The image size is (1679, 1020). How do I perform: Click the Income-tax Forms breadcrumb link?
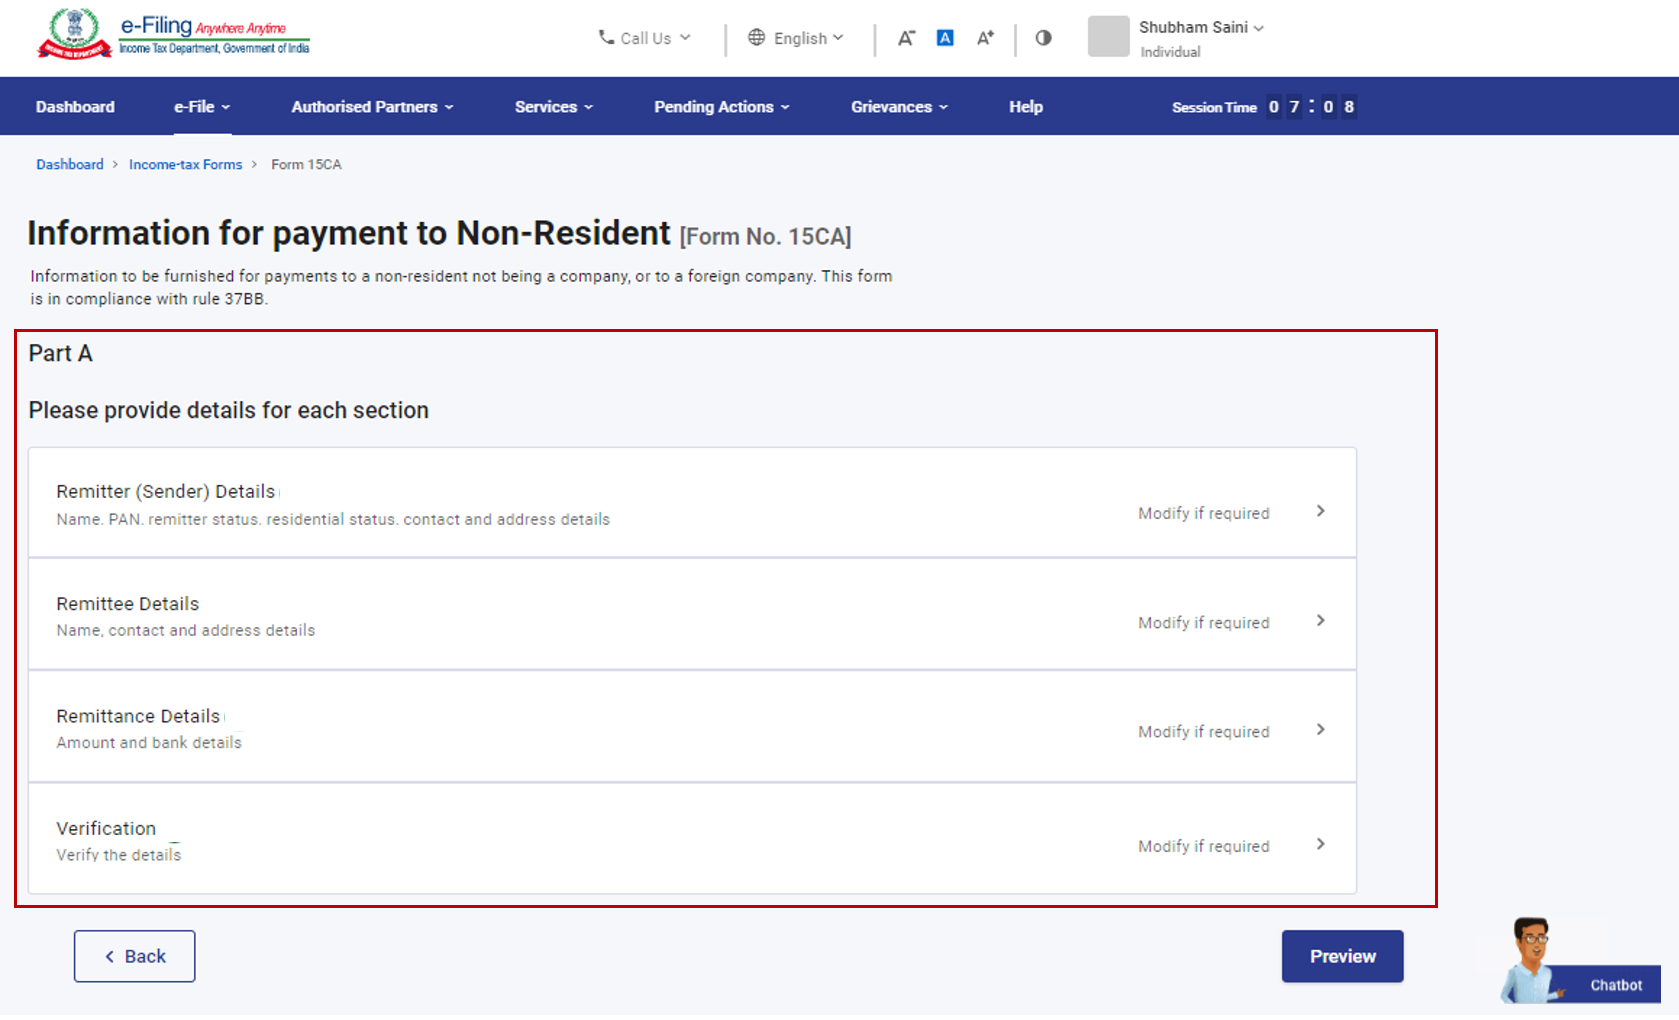coord(185,164)
